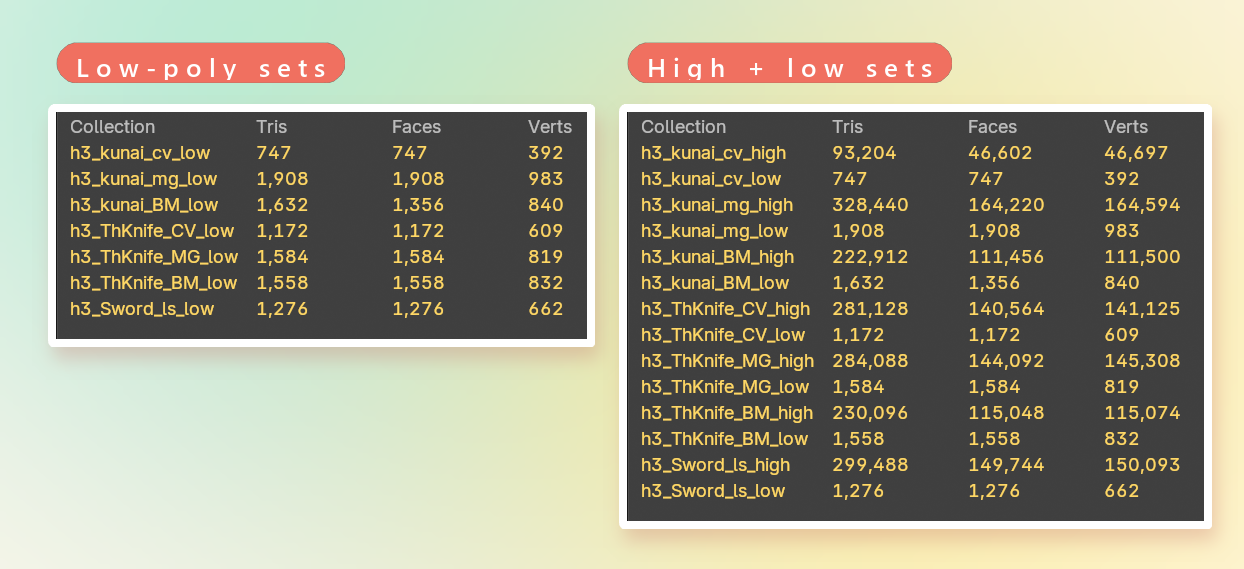Select h3_ThKnife_MG_low in High + low table
The width and height of the screenshot is (1244, 569).
coord(725,387)
